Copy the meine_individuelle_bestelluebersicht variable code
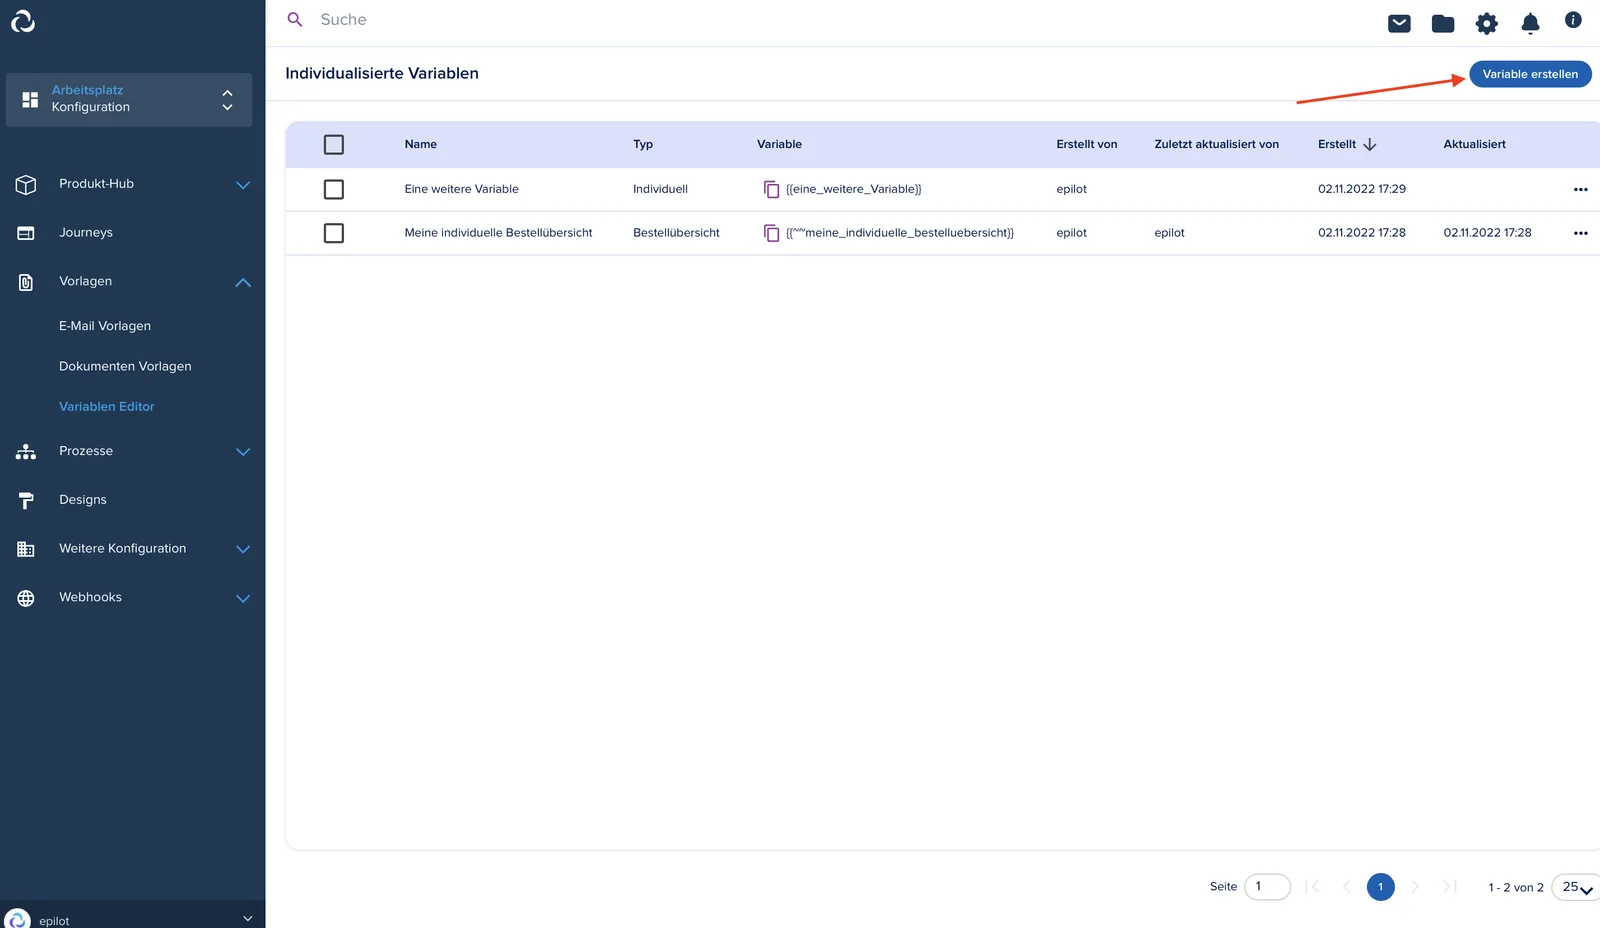 [771, 233]
